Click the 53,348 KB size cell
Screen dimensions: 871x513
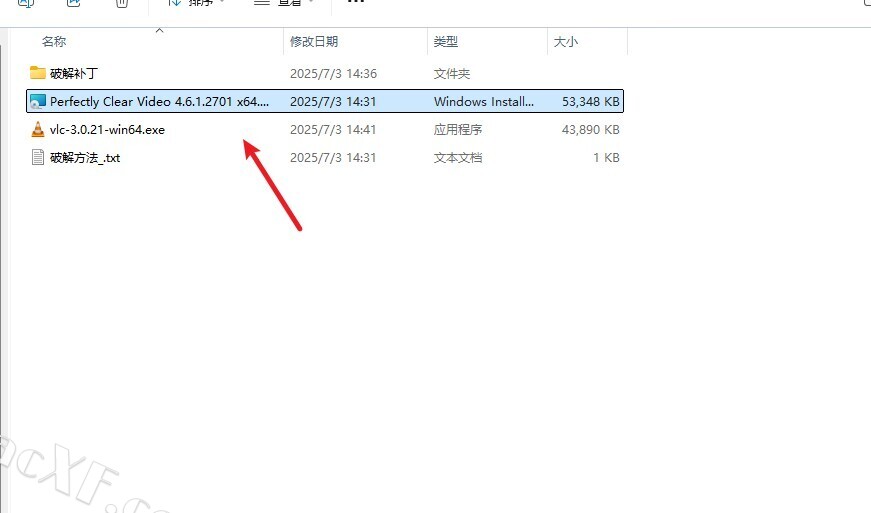tap(590, 102)
